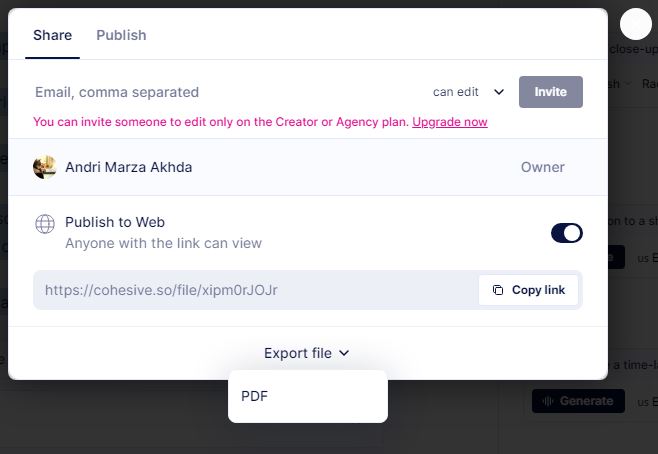
Task: Select the Share tab
Action: pyautogui.click(x=52, y=35)
